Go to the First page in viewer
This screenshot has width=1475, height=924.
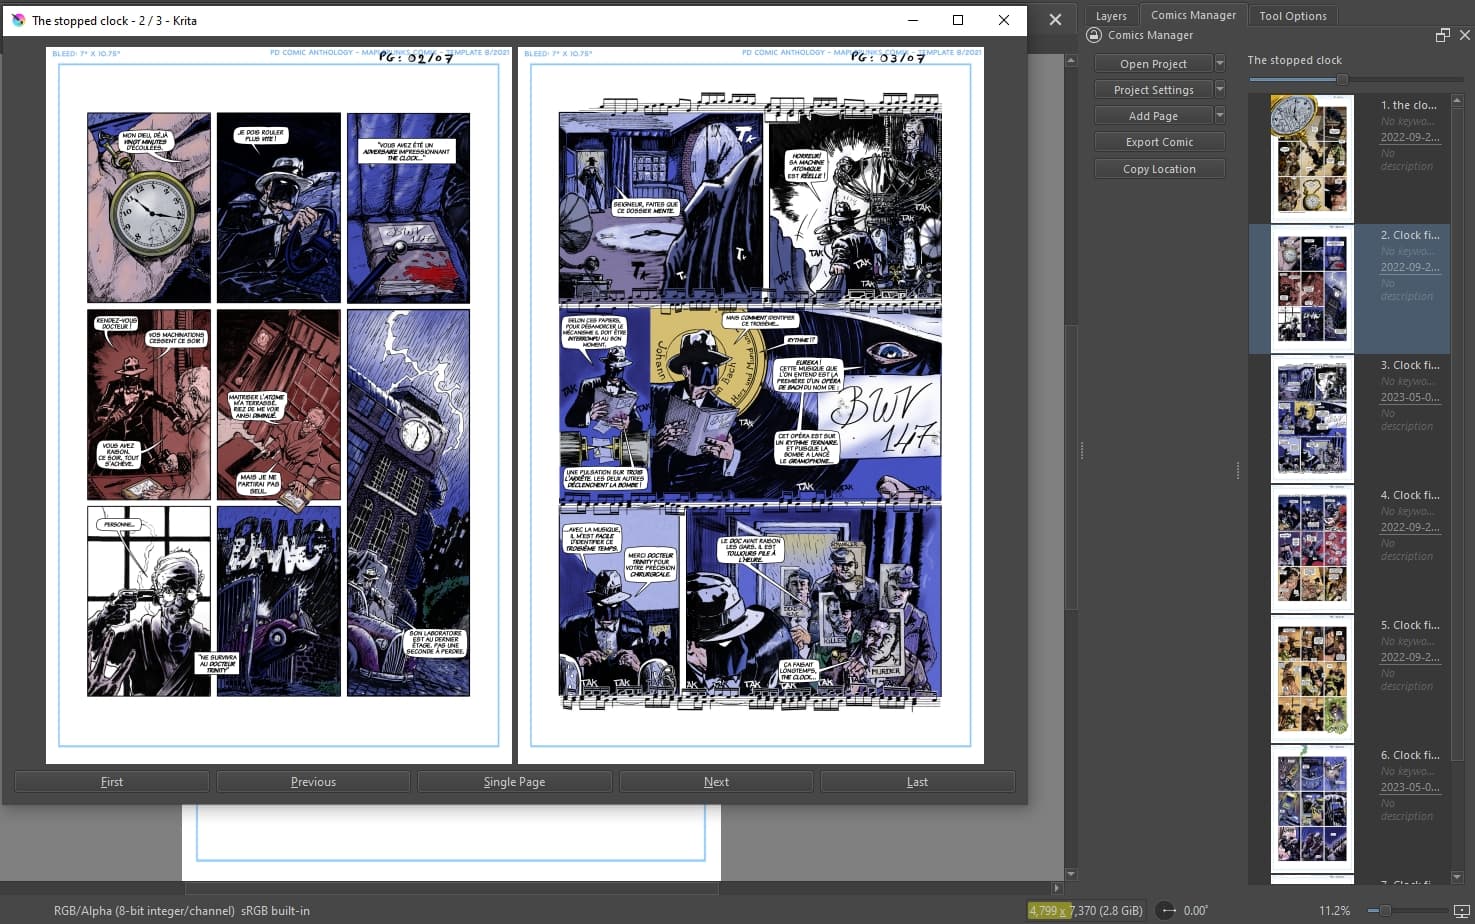(x=112, y=782)
